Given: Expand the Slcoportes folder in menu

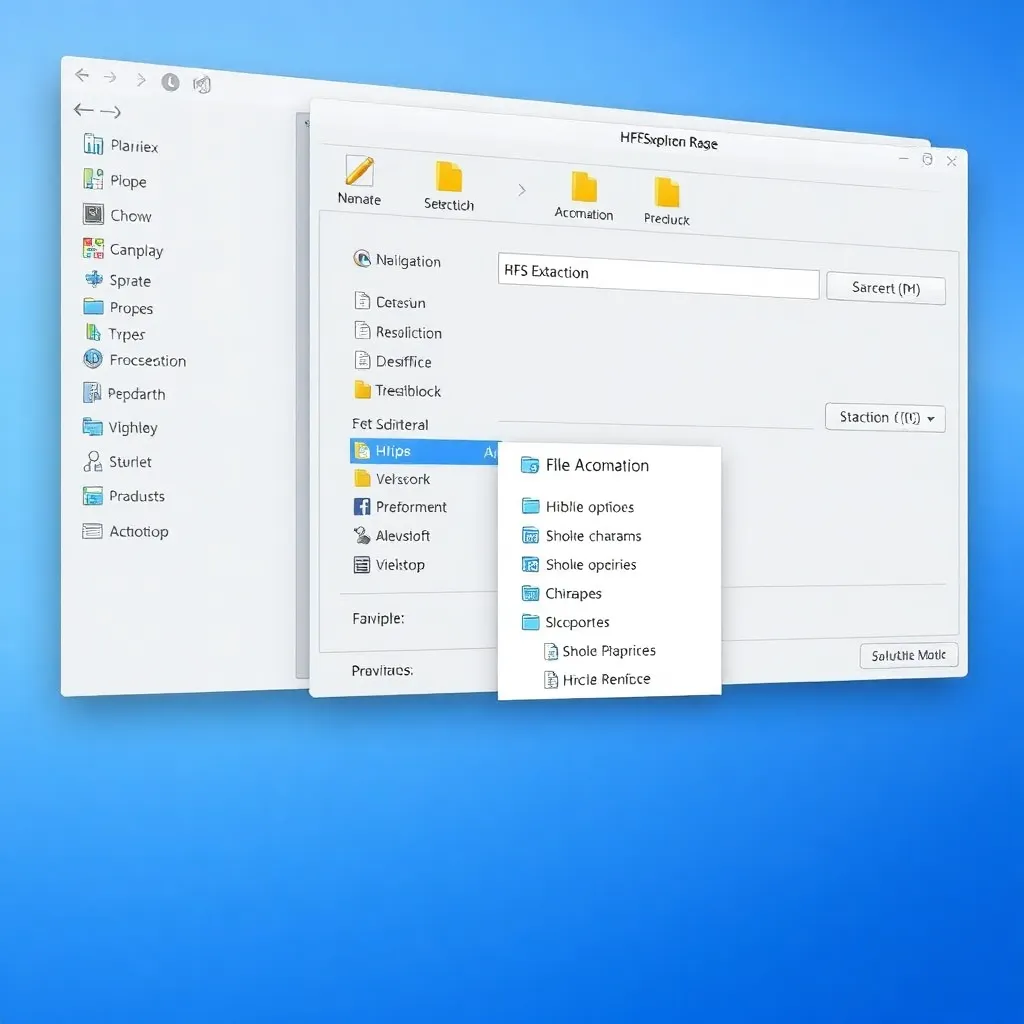Looking at the screenshot, I should point(531,622).
